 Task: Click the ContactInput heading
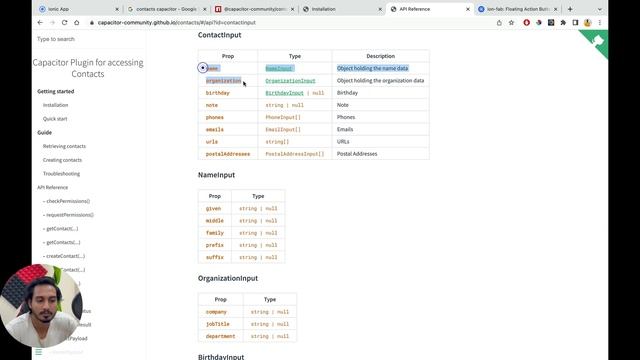coord(220,35)
